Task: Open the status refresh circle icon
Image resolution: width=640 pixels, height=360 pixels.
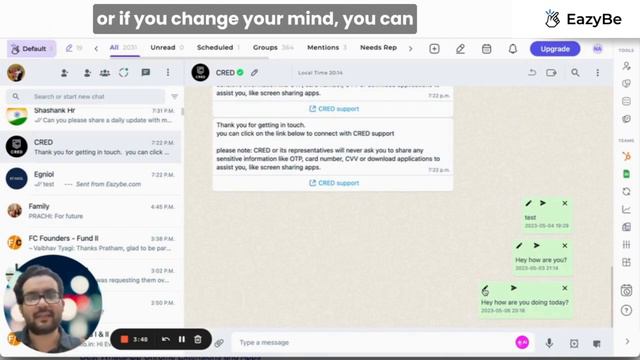Action: [x=124, y=73]
